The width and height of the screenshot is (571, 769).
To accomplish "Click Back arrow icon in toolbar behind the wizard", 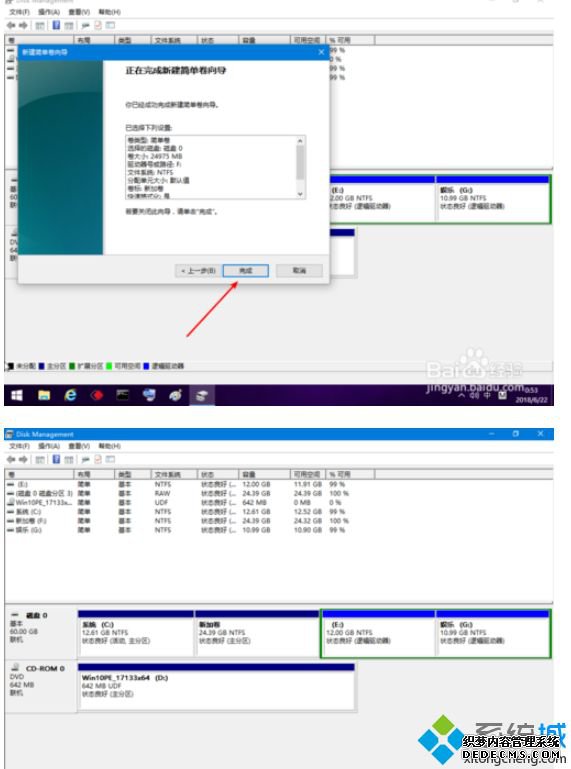I will pos(11,25).
